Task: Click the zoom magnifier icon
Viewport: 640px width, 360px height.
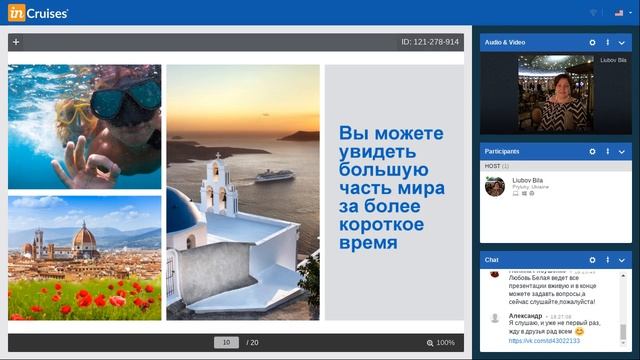Action: point(430,343)
